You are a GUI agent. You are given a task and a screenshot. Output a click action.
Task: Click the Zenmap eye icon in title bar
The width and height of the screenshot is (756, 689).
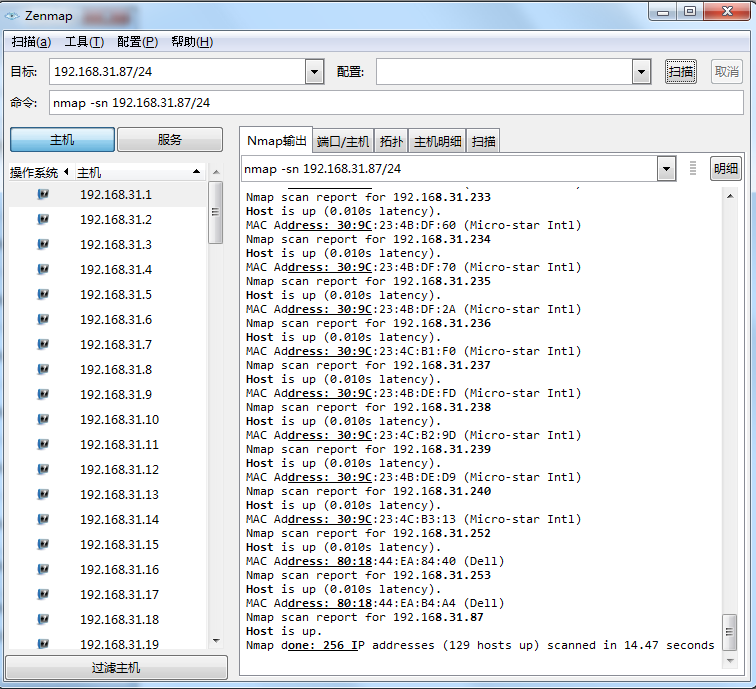[12, 16]
